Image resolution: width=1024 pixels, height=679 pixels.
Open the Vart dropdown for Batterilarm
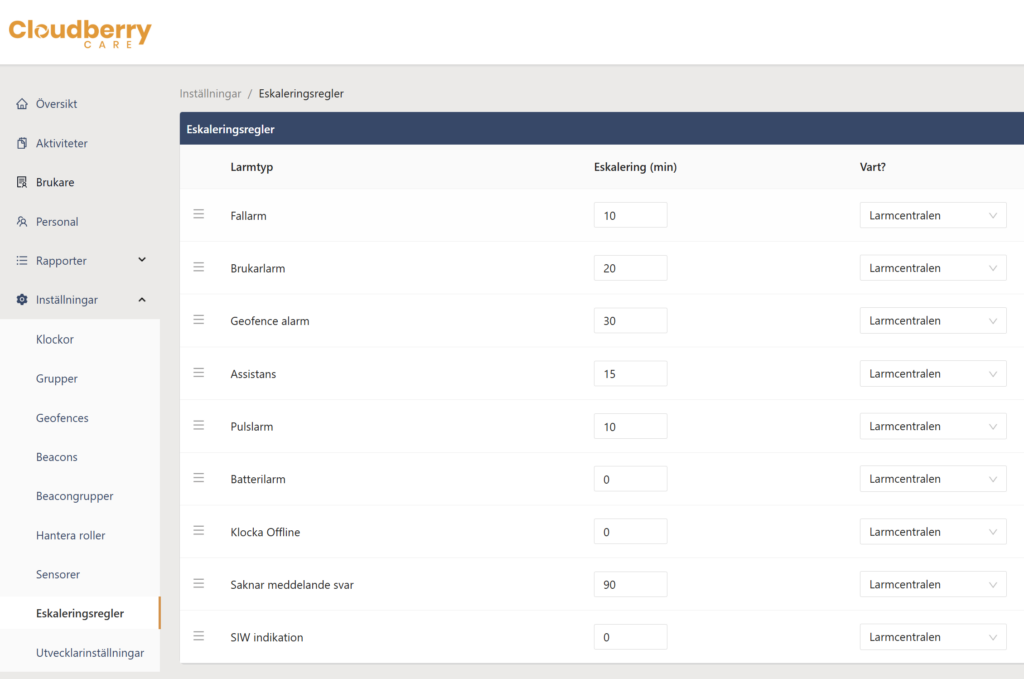(933, 479)
